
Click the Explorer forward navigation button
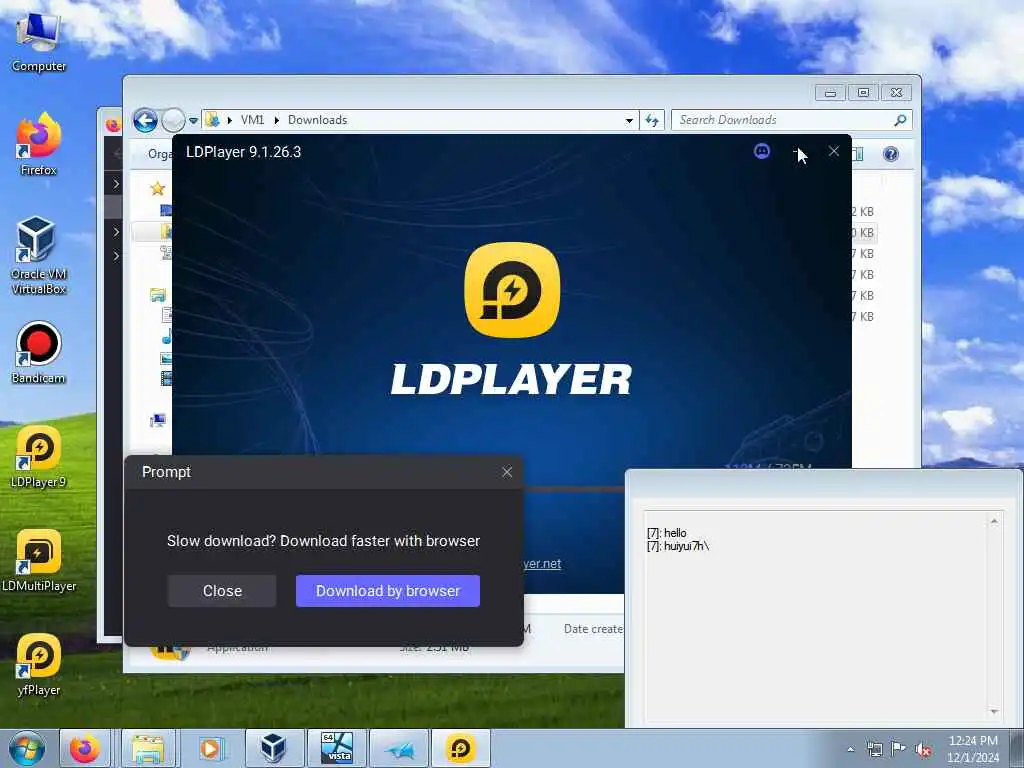pyautogui.click(x=173, y=120)
